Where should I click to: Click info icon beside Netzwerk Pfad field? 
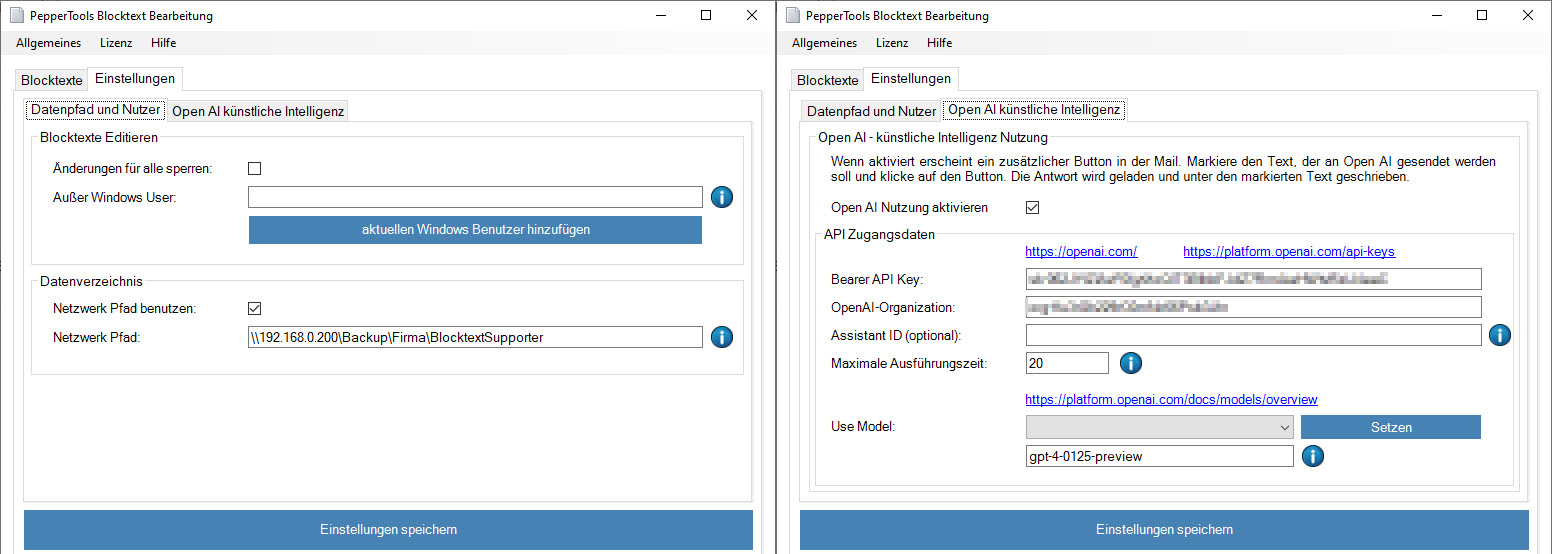722,337
